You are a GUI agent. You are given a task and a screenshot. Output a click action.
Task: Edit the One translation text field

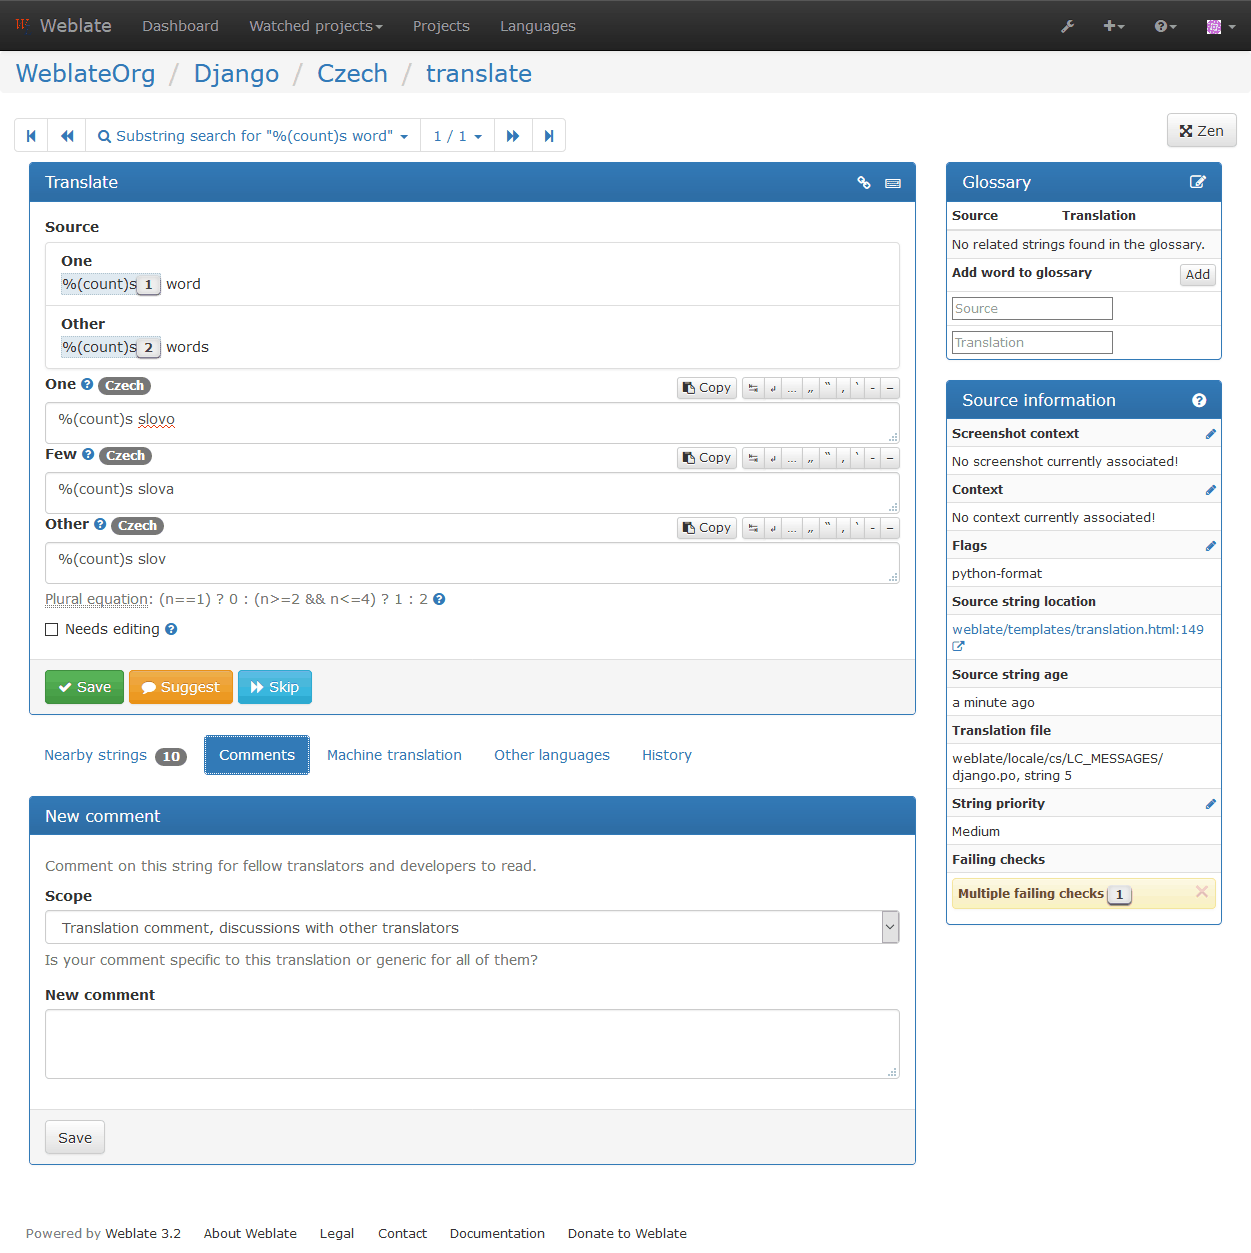pos(472,423)
